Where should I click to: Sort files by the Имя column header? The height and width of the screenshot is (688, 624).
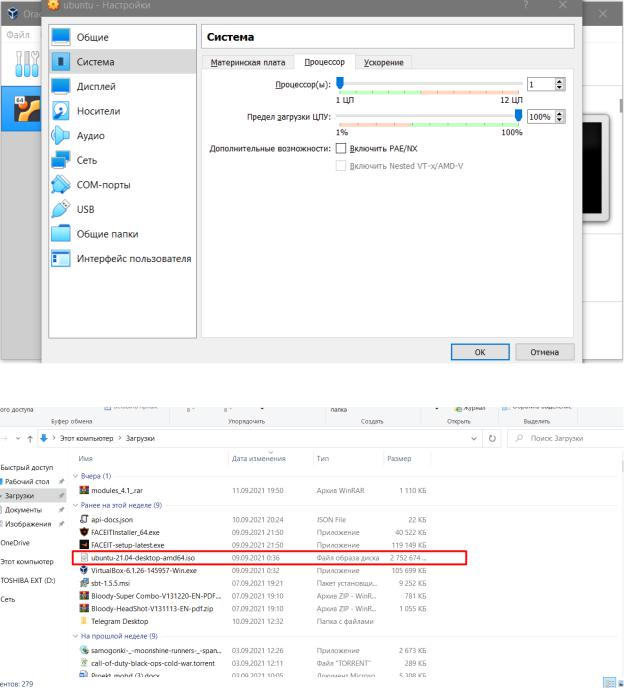point(86,458)
